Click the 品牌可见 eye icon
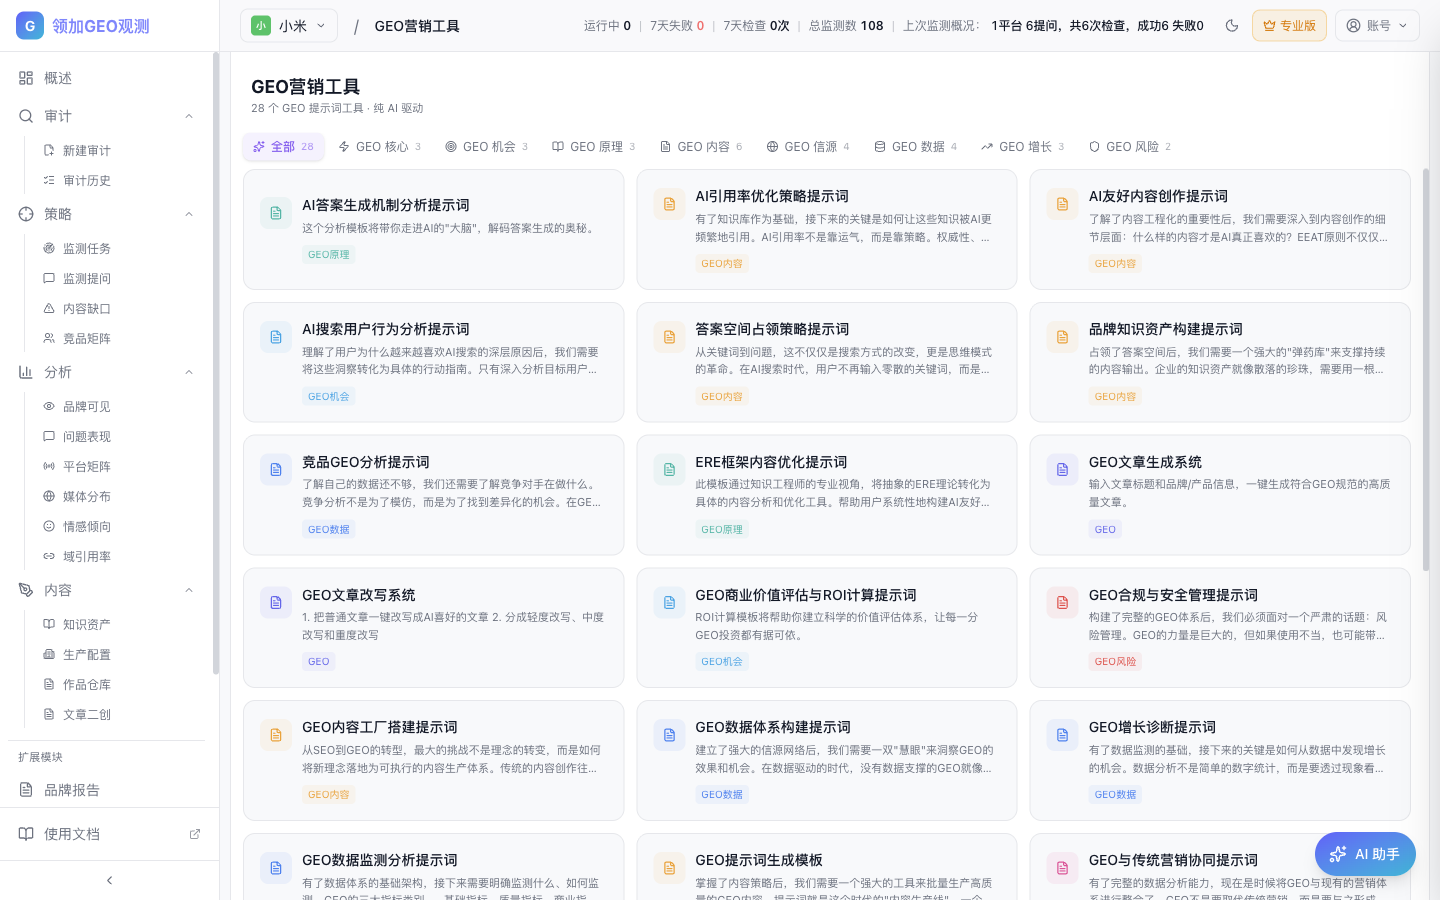 [x=49, y=406]
